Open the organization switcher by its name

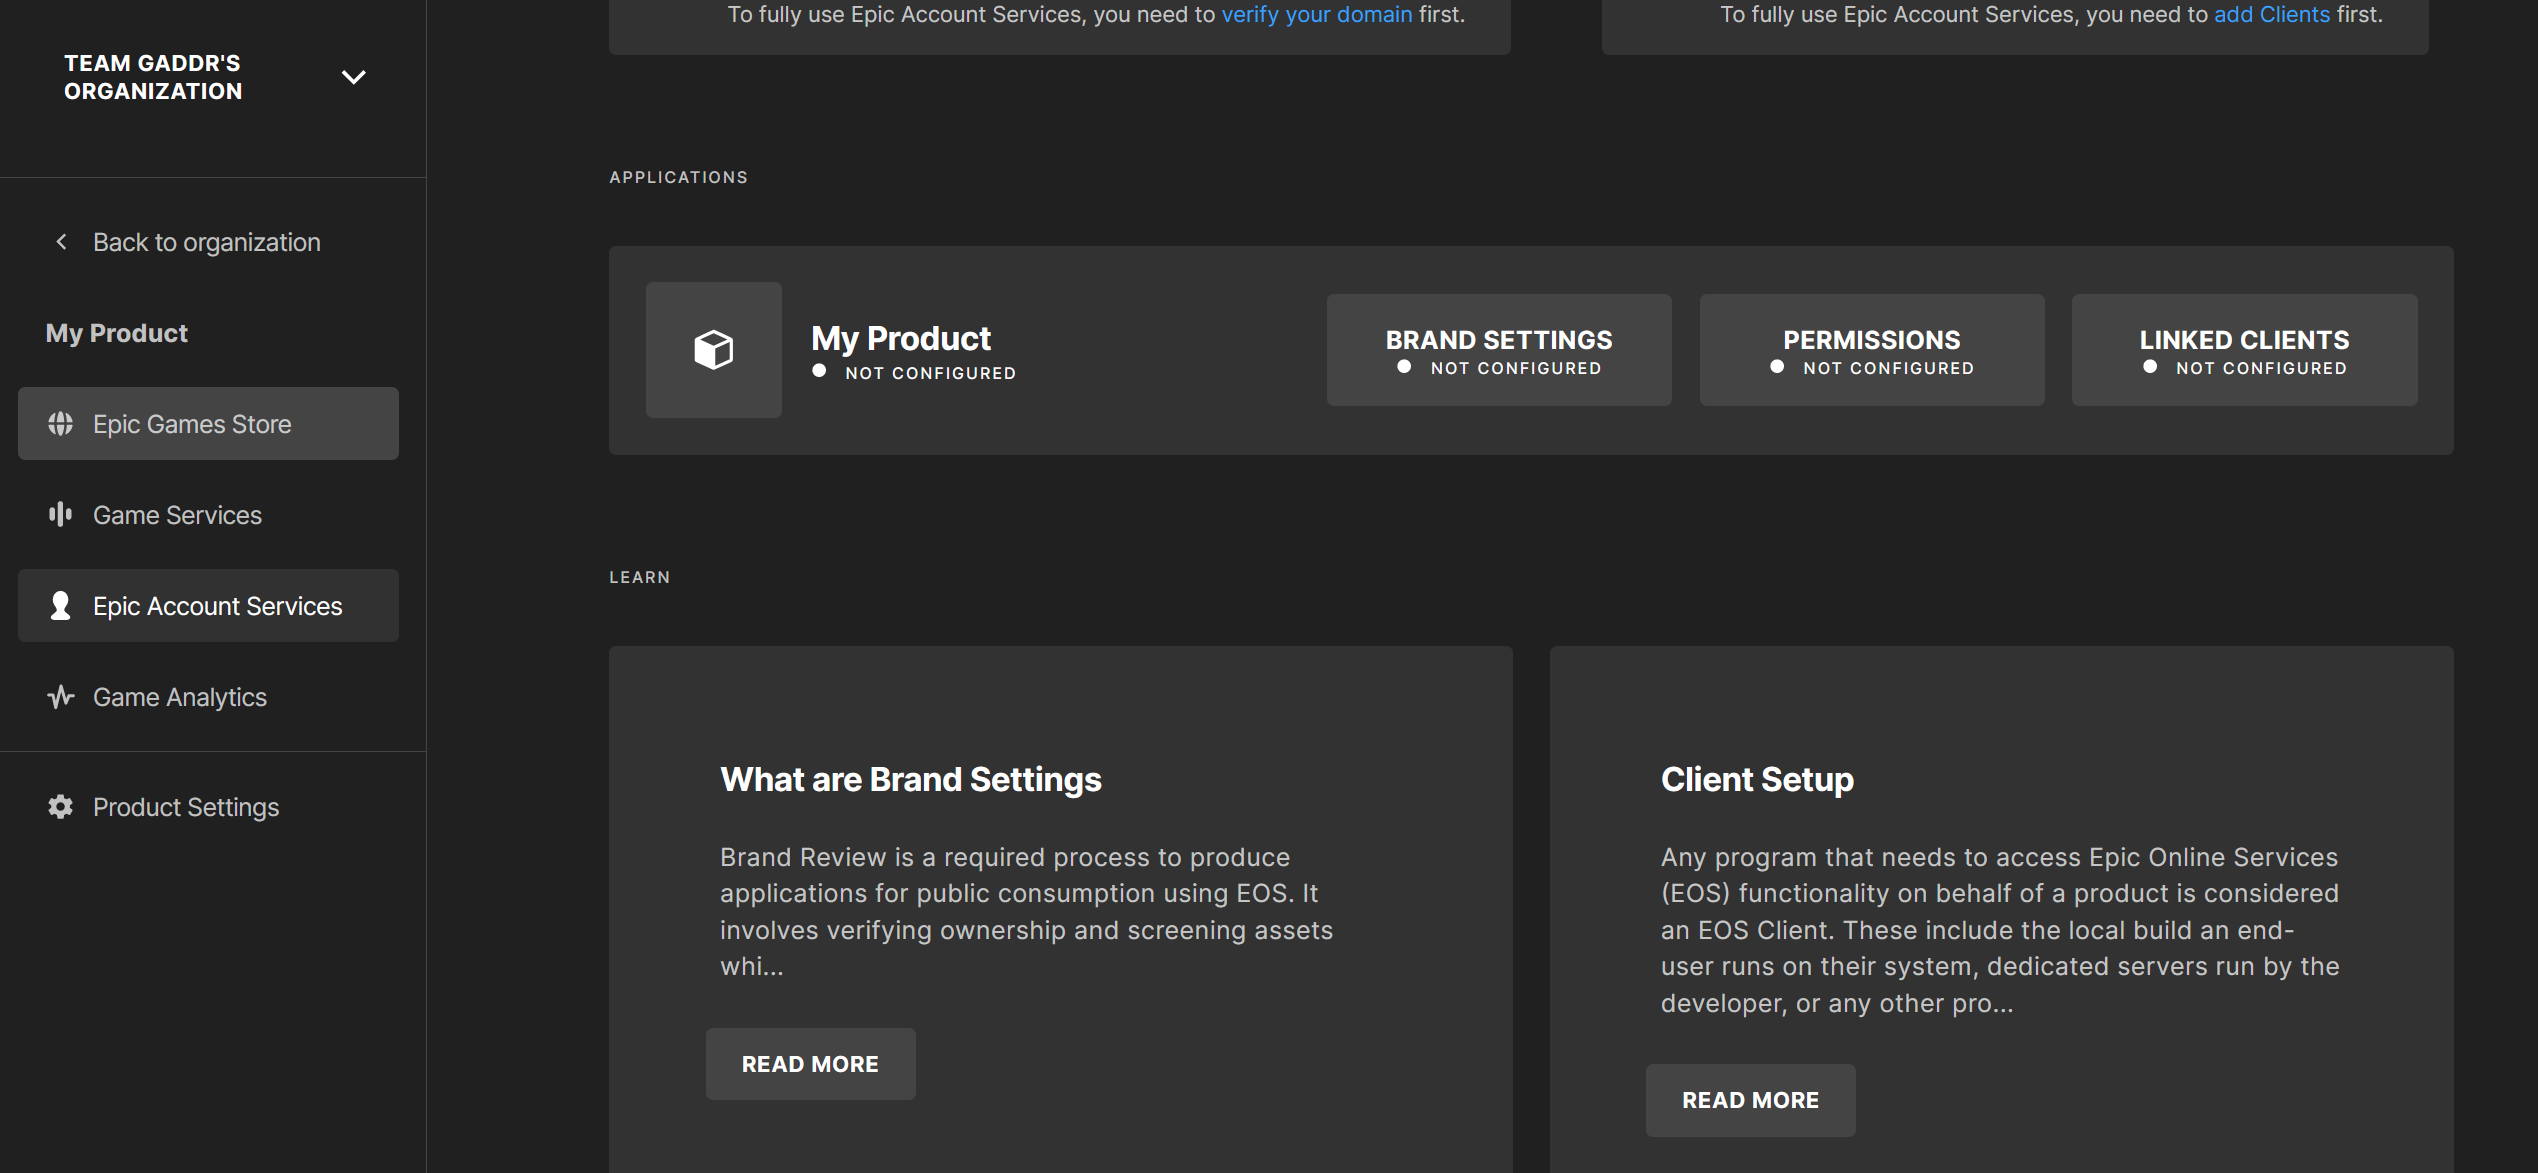(153, 77)
